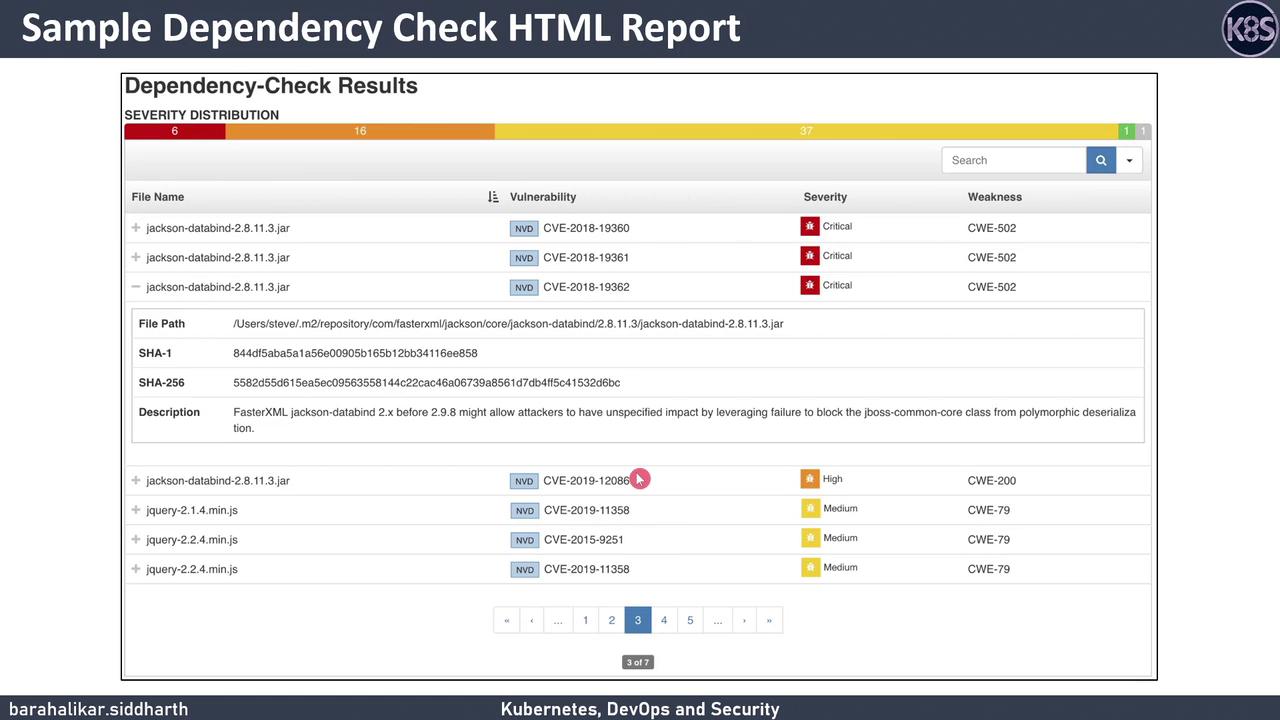Expand the row for CVE-2019-12086
The image size is (1280, 720).
coord(136,480)
